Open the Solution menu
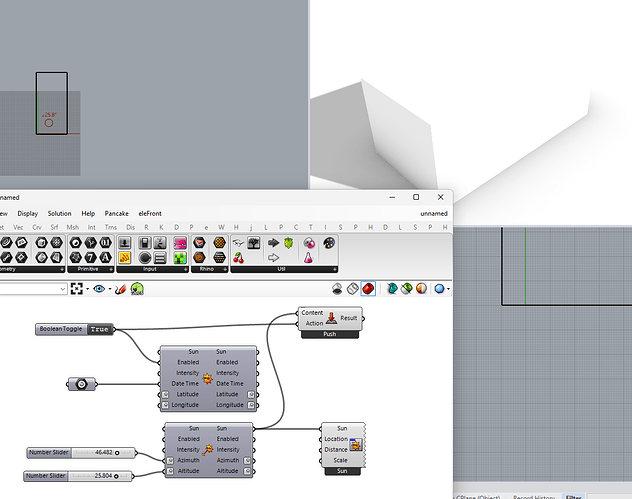This screenshot has height=499, width=632. click(59, 214)
